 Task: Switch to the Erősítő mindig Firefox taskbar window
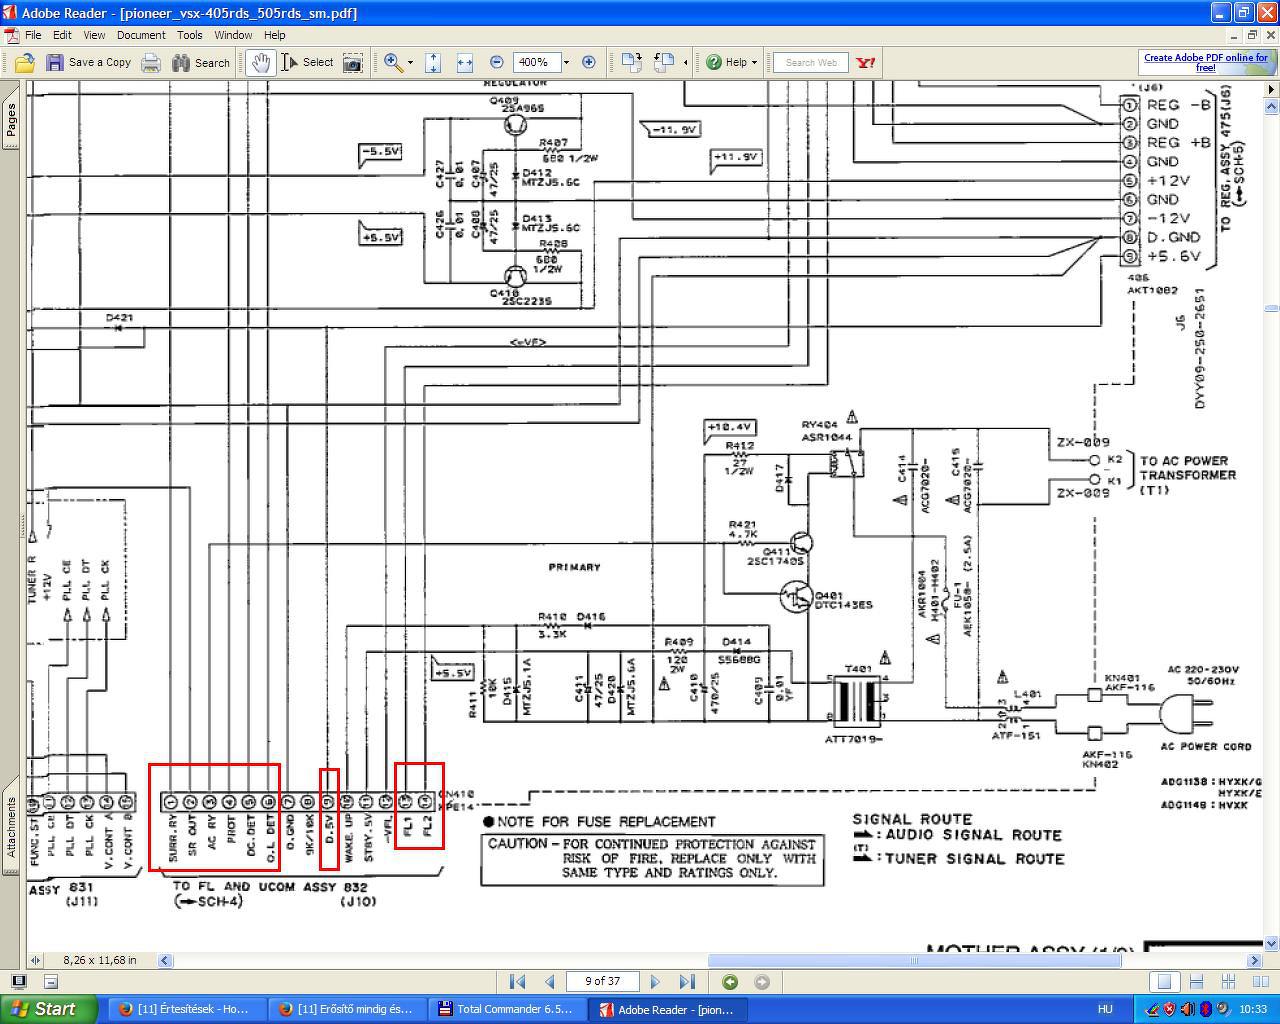pyautogui.click(x=347, y=1009)
